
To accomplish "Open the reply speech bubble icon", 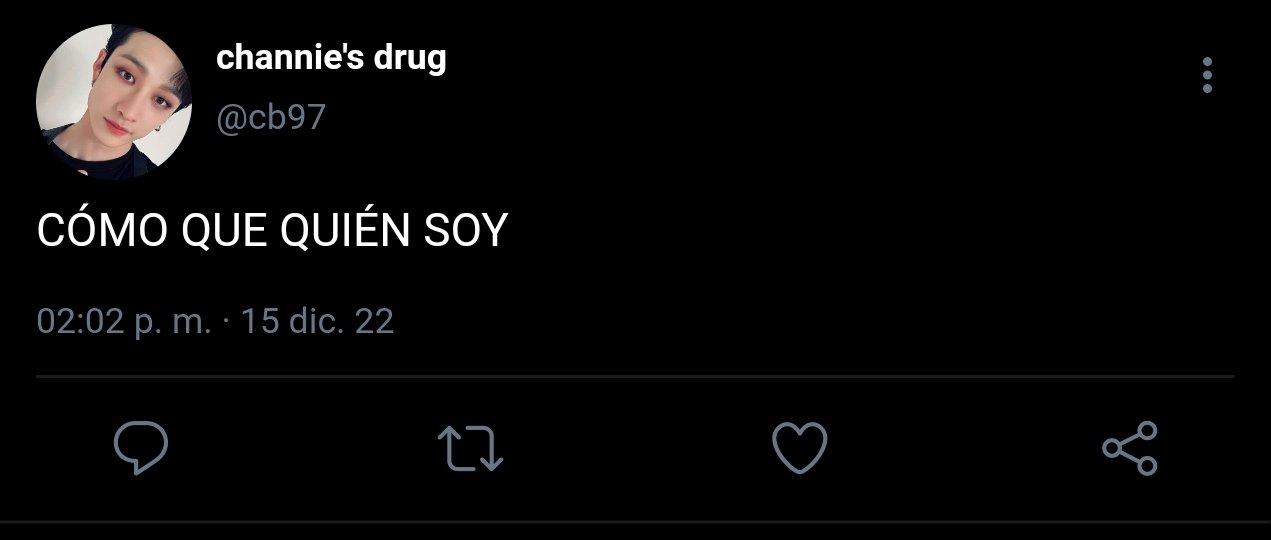I will tap(140, 447).
